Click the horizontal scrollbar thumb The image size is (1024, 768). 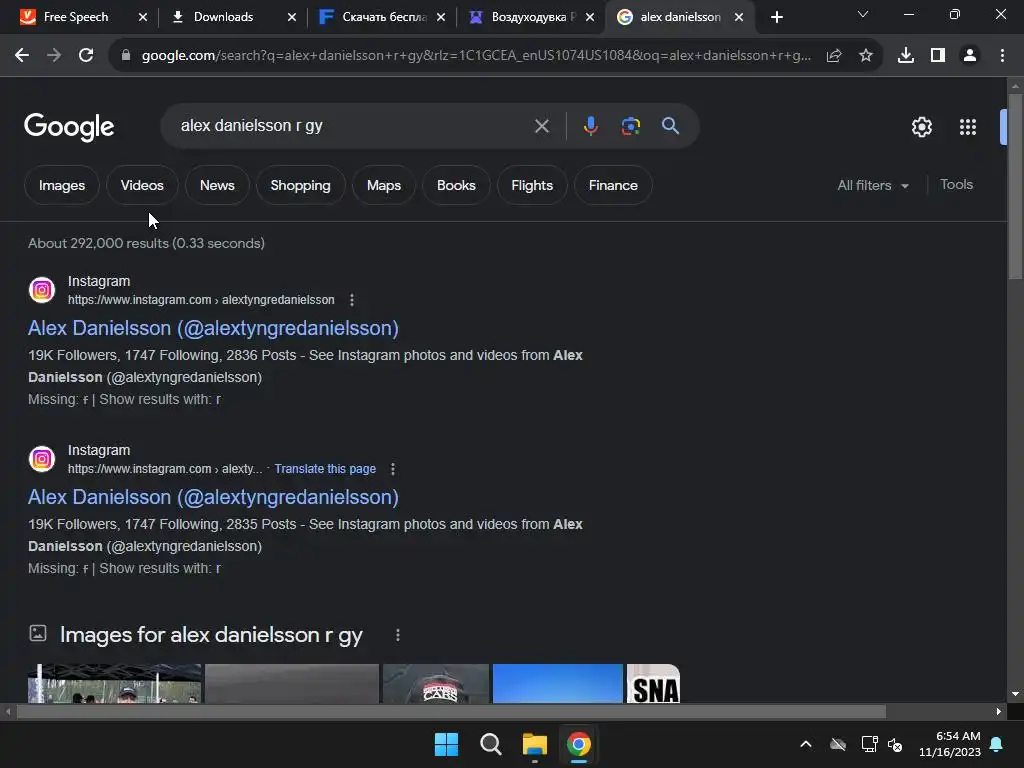451,711
